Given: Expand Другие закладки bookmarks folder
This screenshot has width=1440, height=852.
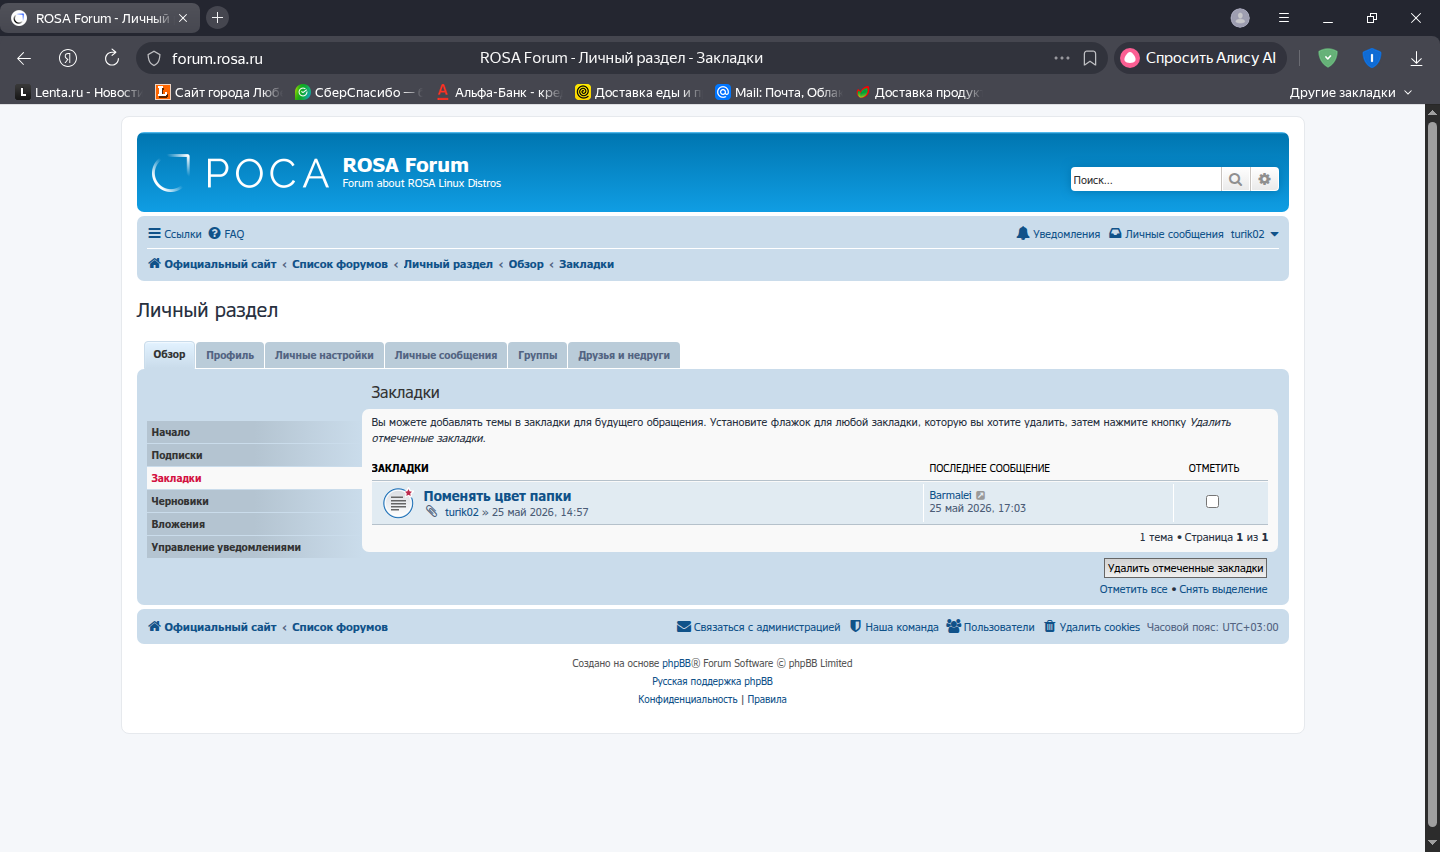Looking at the screenshot, I should pyautogui.click(x=1351, y=92).
